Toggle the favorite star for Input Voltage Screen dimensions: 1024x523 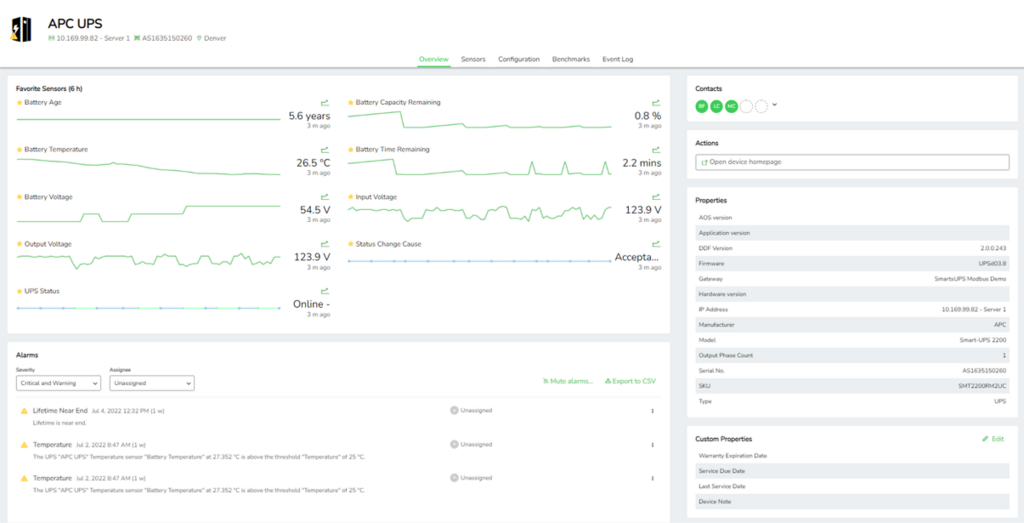coord(351,197)
